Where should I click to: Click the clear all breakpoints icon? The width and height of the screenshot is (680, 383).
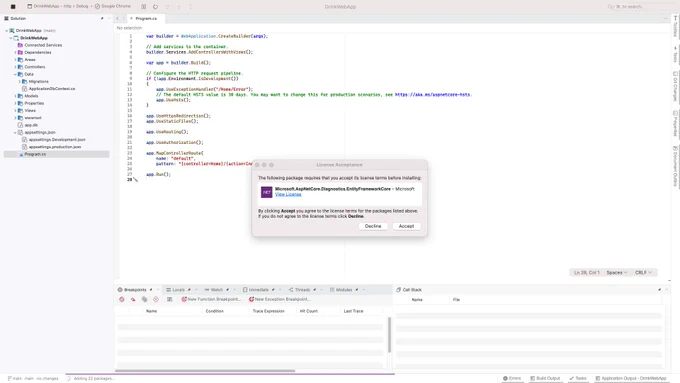(156, 299)
